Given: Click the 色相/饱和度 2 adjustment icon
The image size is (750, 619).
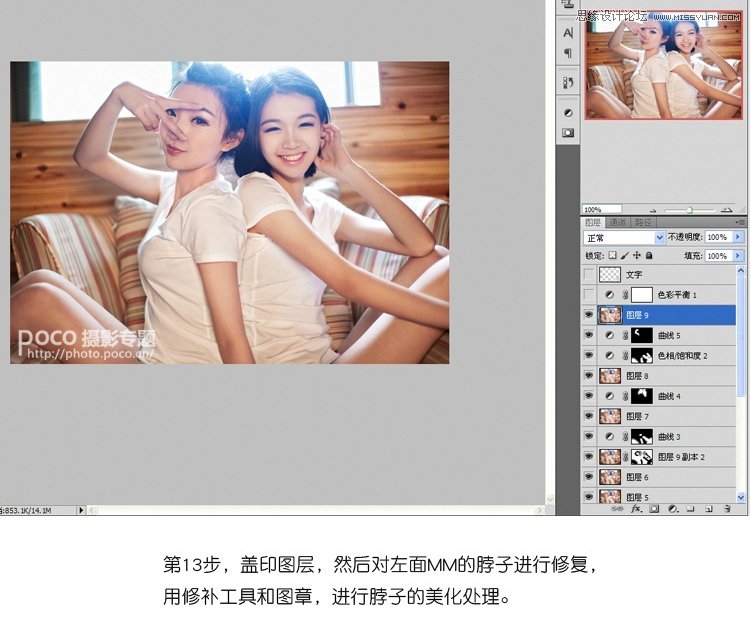Looking at the screenshot, I should tap(609, 355).
